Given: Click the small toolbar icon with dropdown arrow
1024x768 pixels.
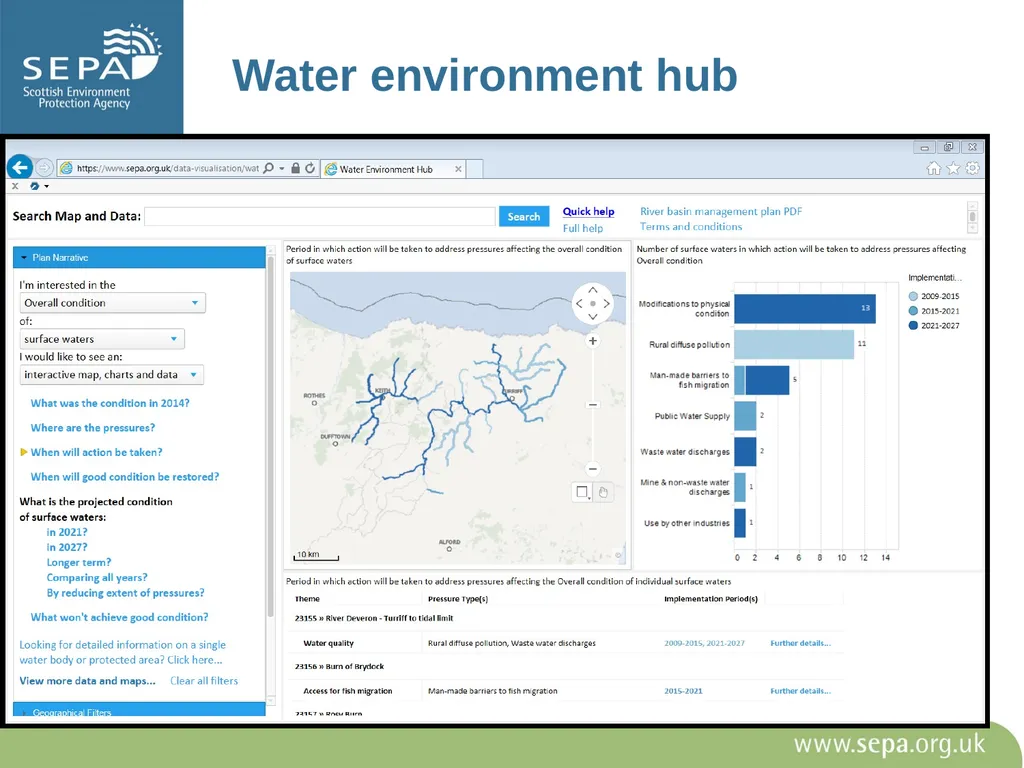Looking at the screenshot, I should (x=39, y=186).
